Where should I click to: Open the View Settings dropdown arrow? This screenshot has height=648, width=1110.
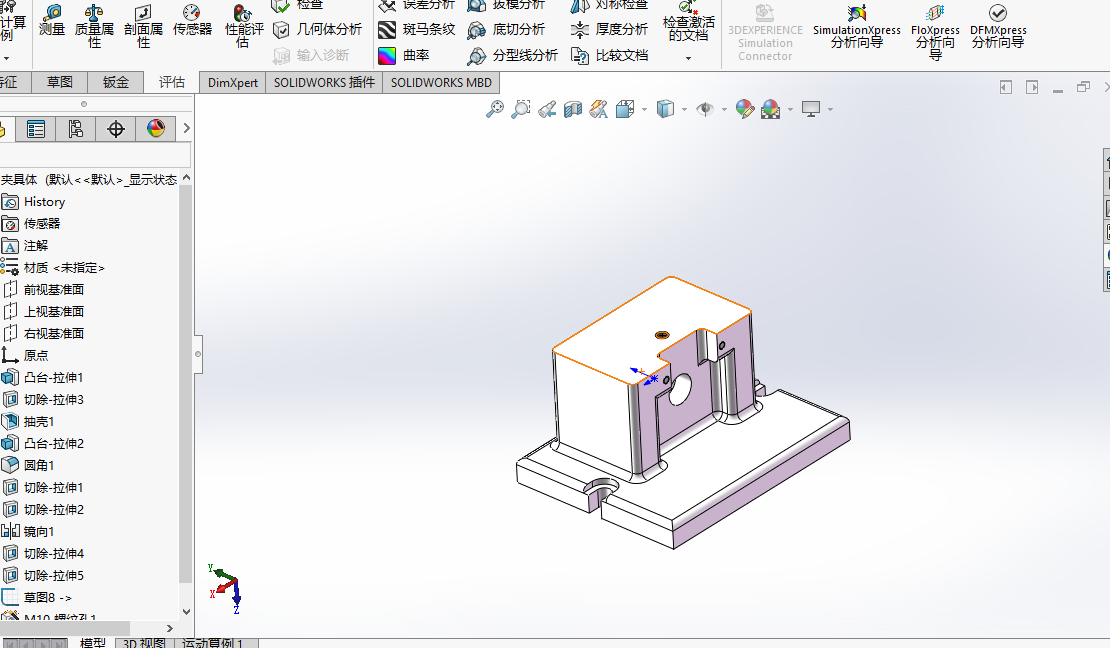coord(830,110)
